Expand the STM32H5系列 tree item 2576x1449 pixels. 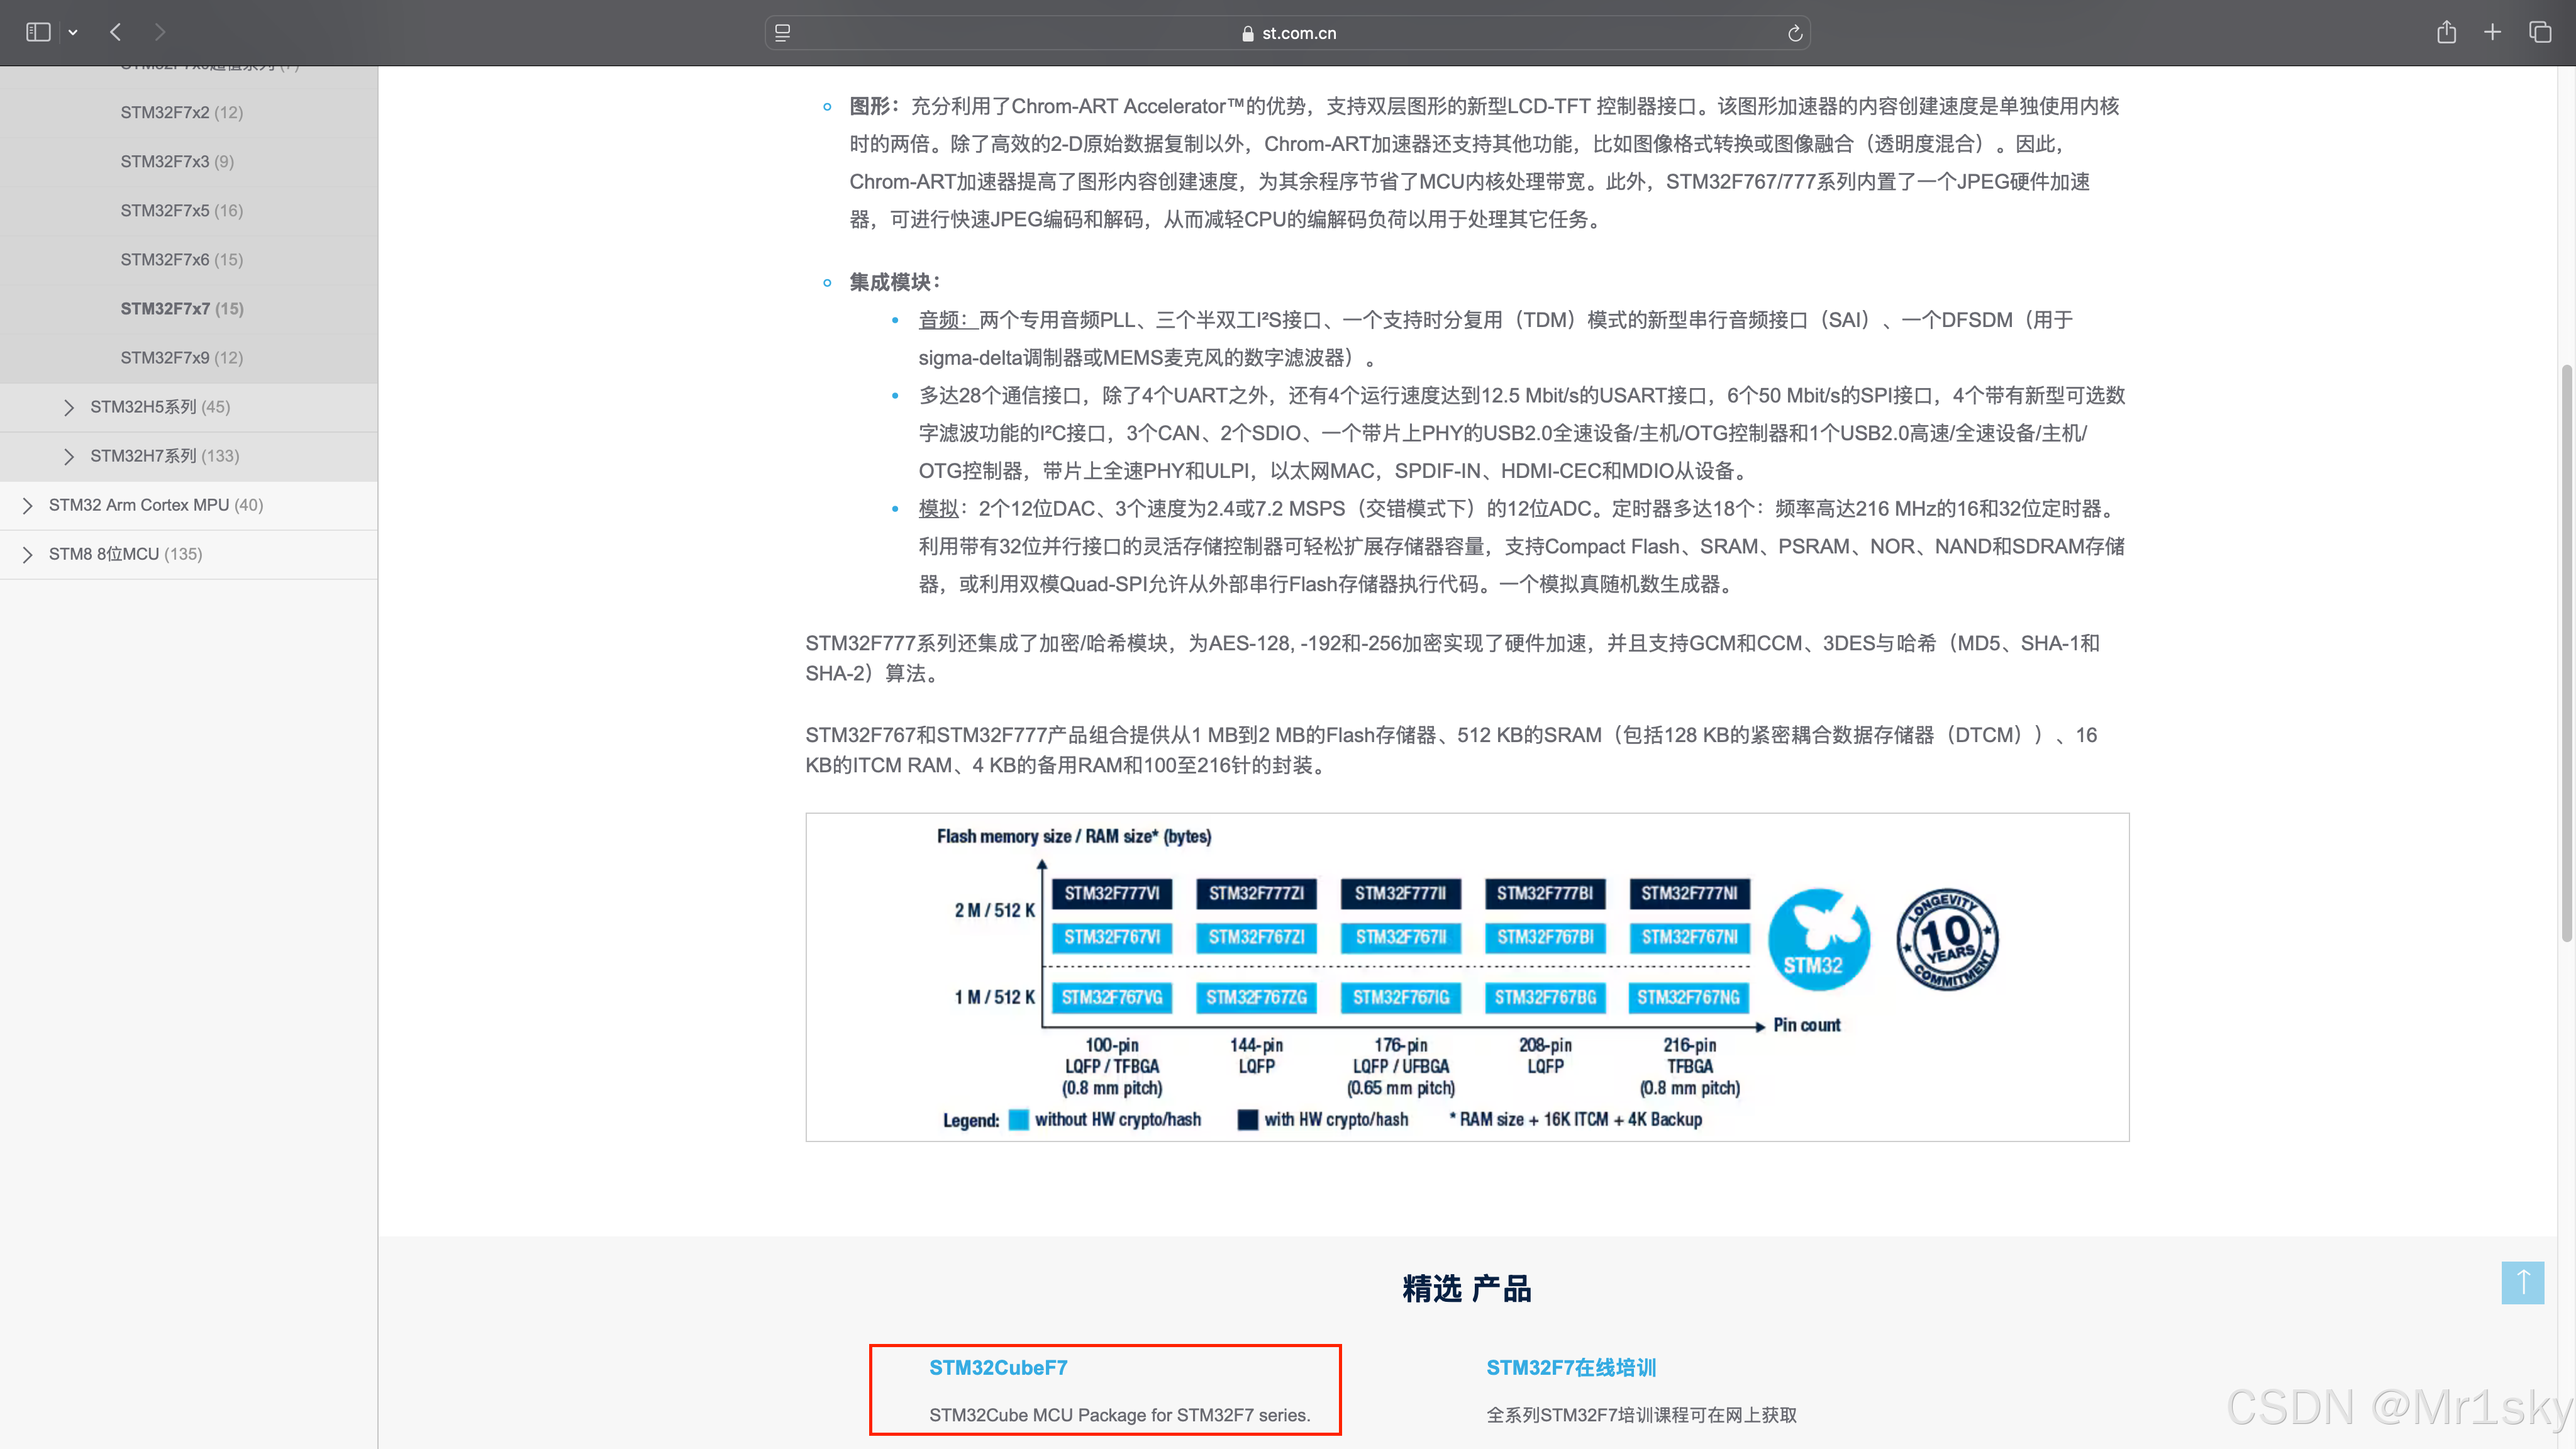(x=68, y=407)
